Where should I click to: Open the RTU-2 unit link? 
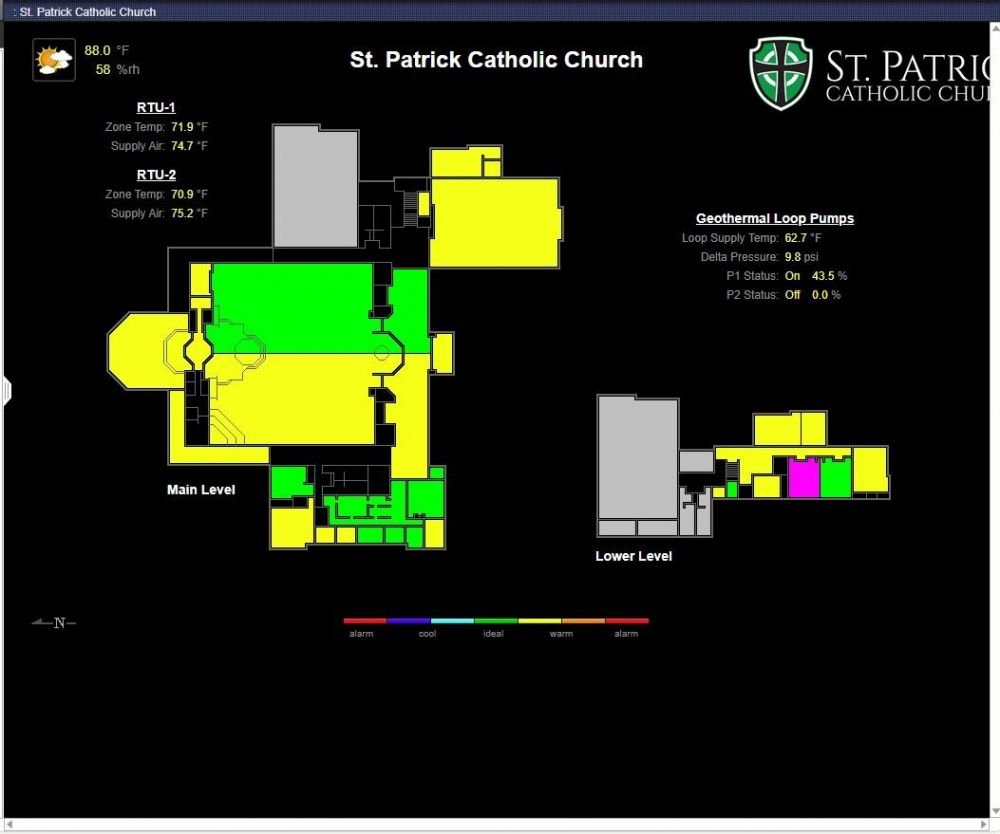click(156, 175)
